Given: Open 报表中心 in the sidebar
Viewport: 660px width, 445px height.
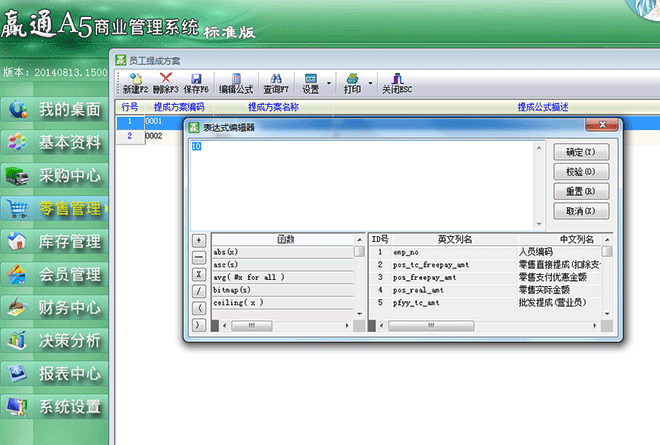Looking at the screenshot, I should point(54,373).
